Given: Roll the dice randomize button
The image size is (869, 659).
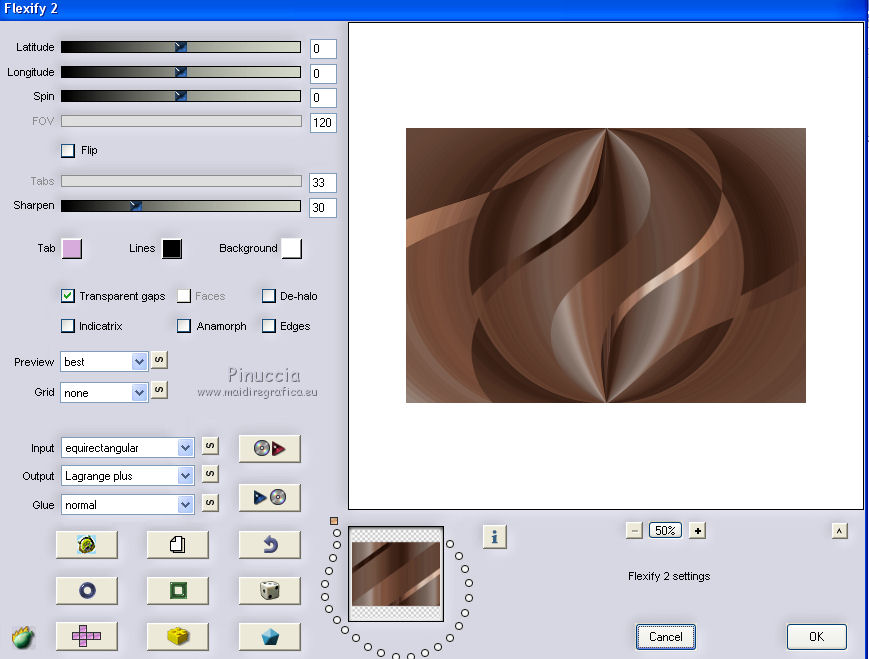Looking at the screenshot, I should pyautogui.click(x=269, y=590).
